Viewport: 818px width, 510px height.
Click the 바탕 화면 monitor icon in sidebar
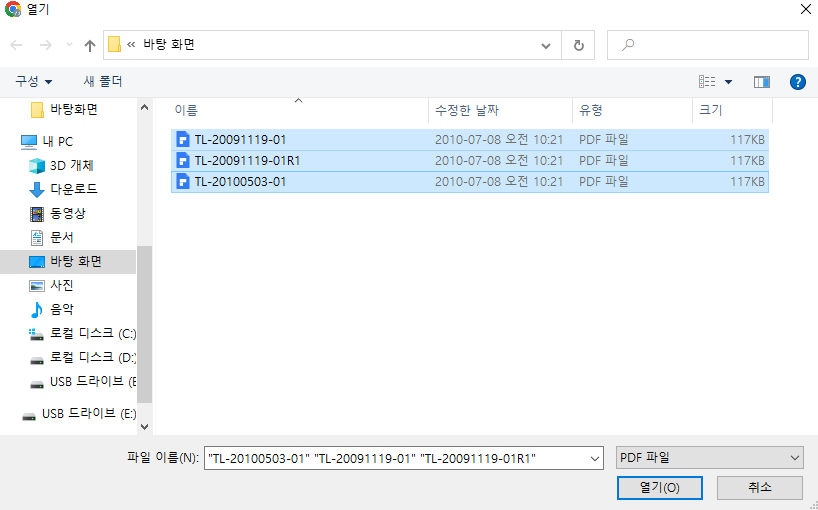37,262
